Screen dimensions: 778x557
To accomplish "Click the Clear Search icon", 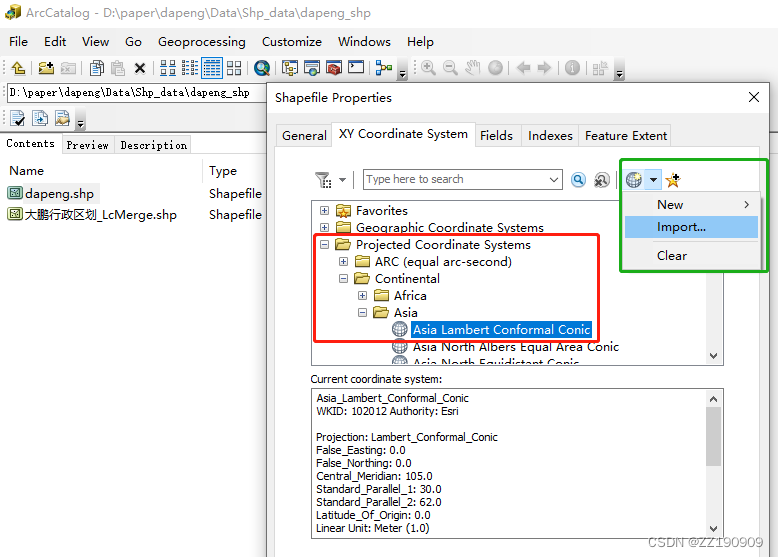I will pos(601,180).
